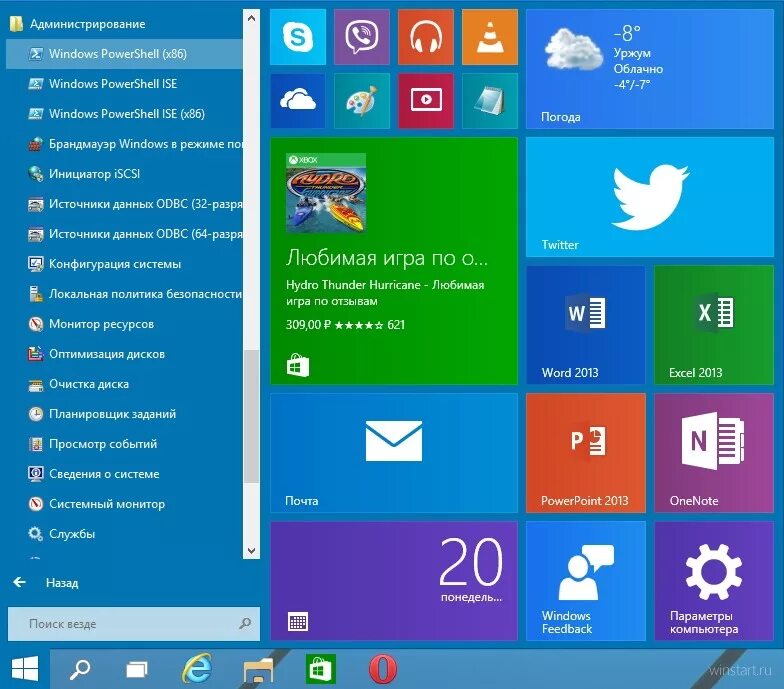Click the taskbar Search magnifier icon
This screenshot has height=689, width=784.
(x=80, y=669)
